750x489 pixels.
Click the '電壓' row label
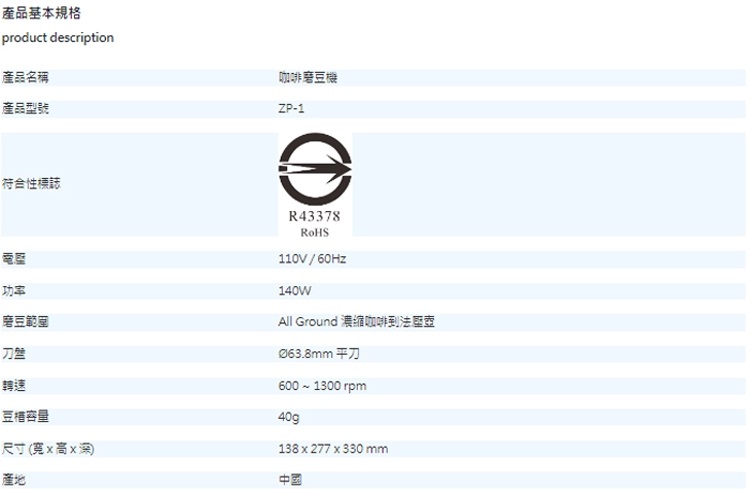pos(13,259)
